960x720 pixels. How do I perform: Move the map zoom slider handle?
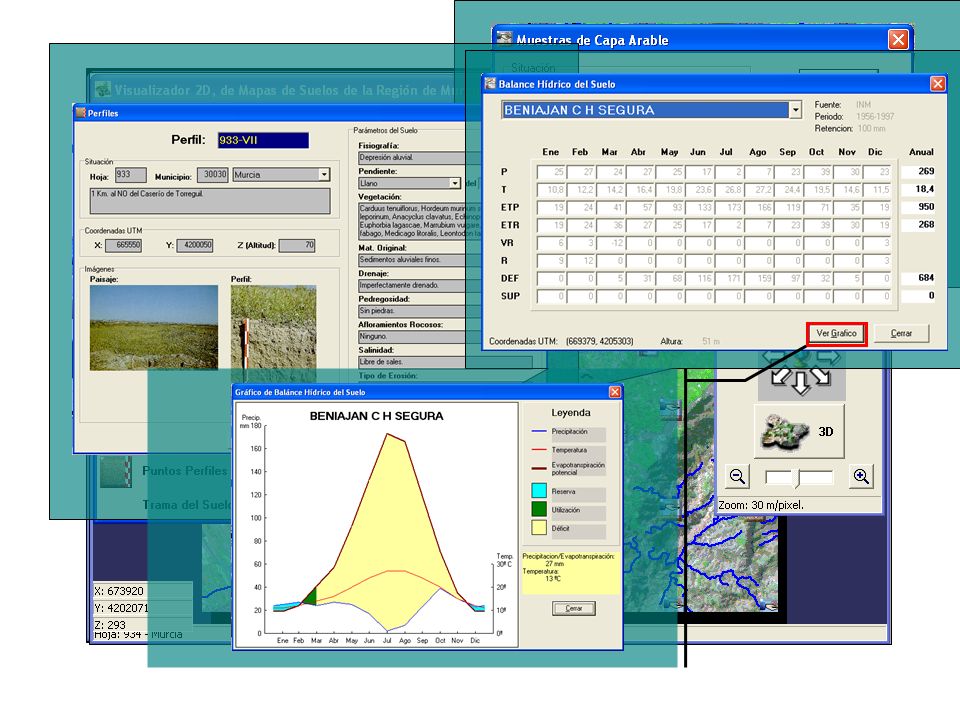[797, 478]
